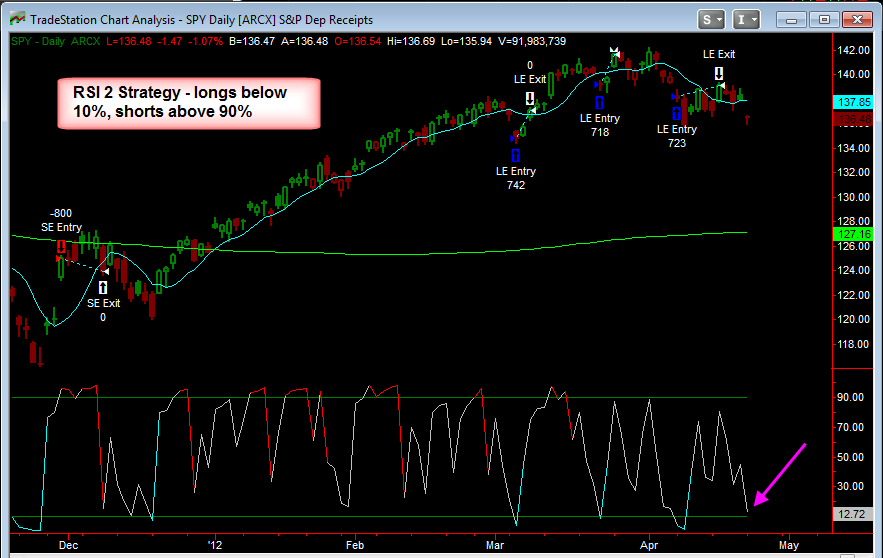Click the A=136.48 ask value
Image resolution: width=883 pixels, height=558 pixels.
(305, 41)
